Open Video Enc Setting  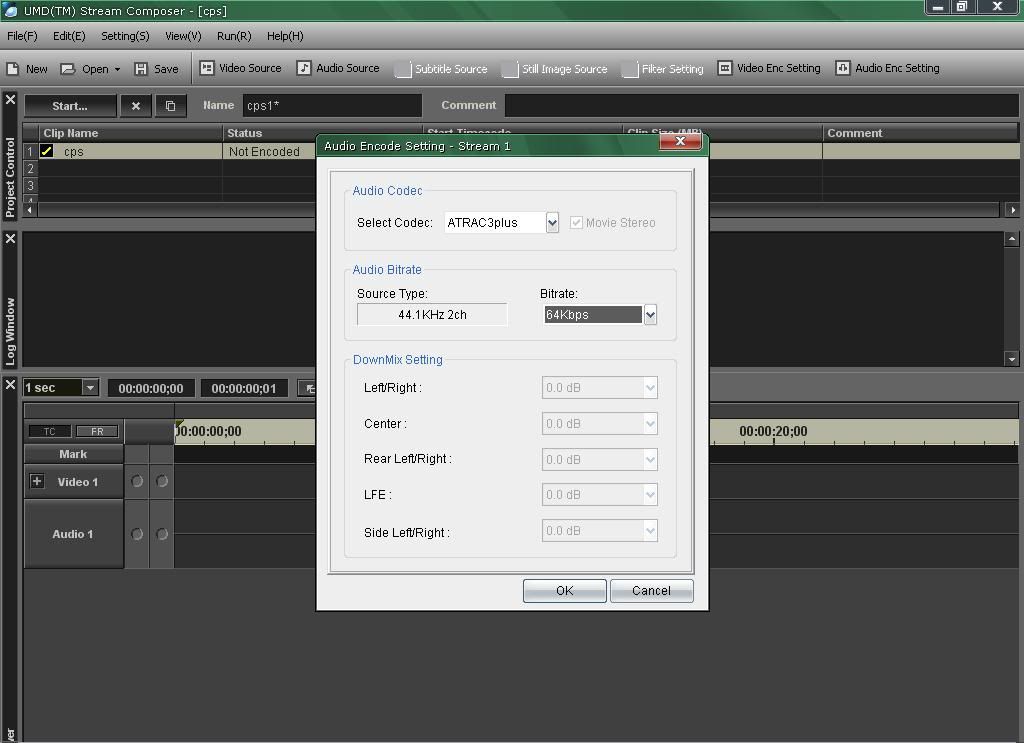769,68
